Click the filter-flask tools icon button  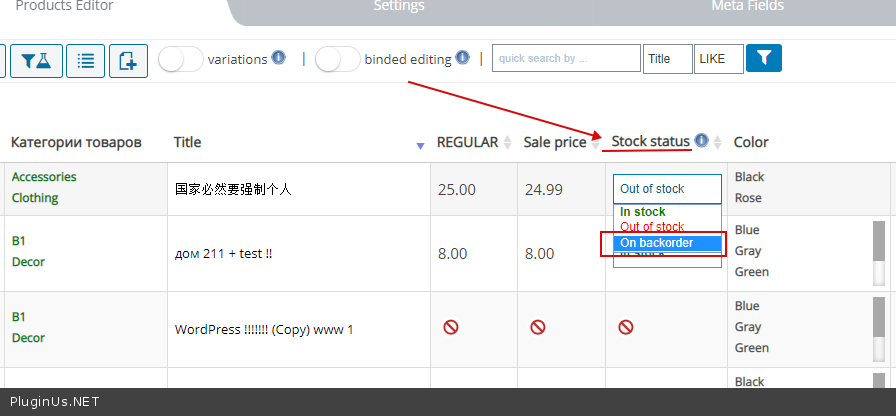click(42, 60)
